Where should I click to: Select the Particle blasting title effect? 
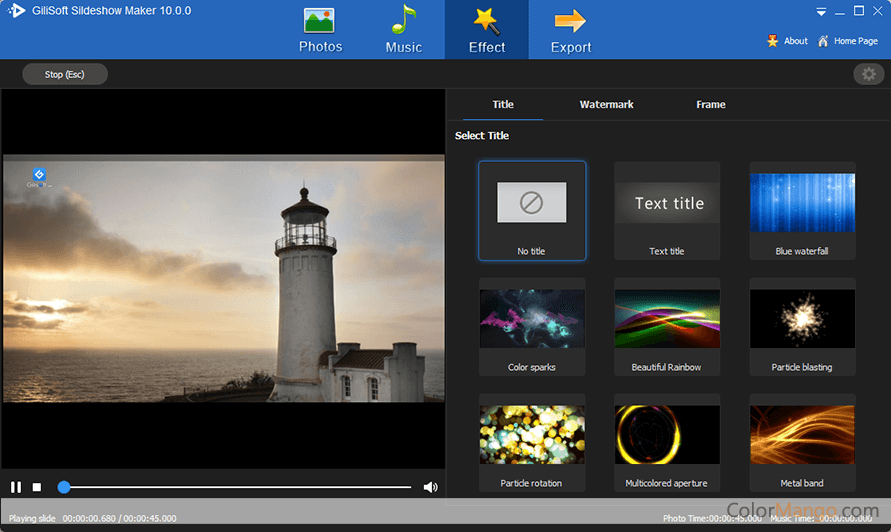802,319
